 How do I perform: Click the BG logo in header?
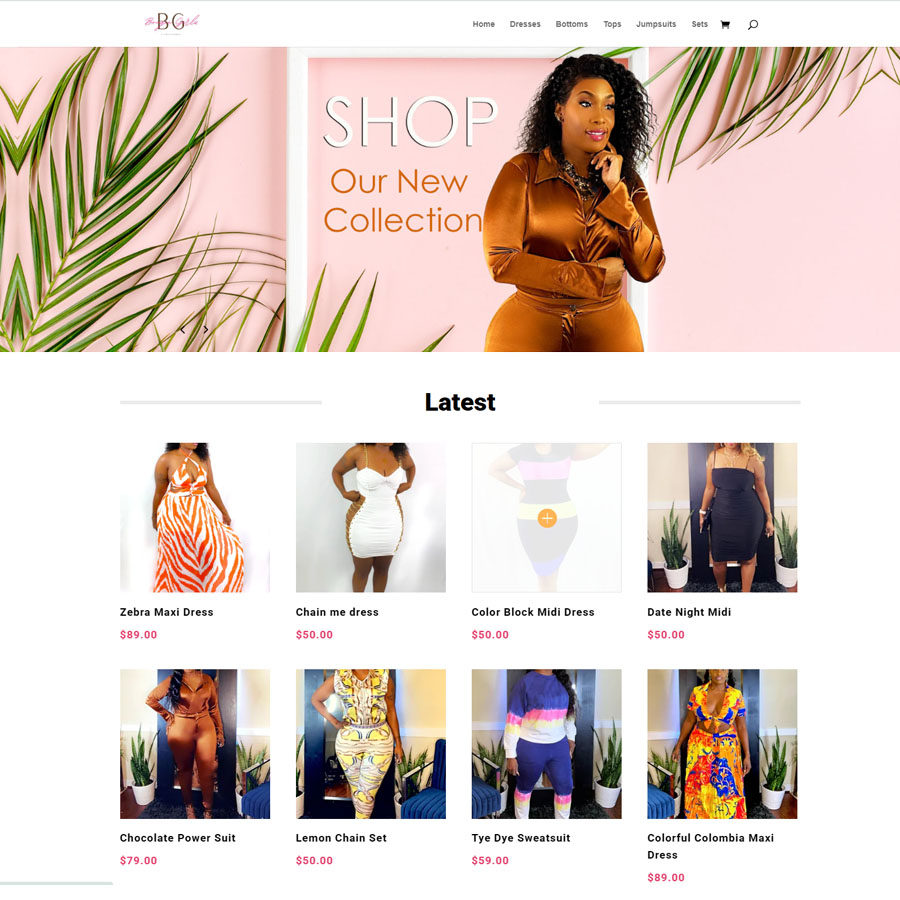point(172,24)
